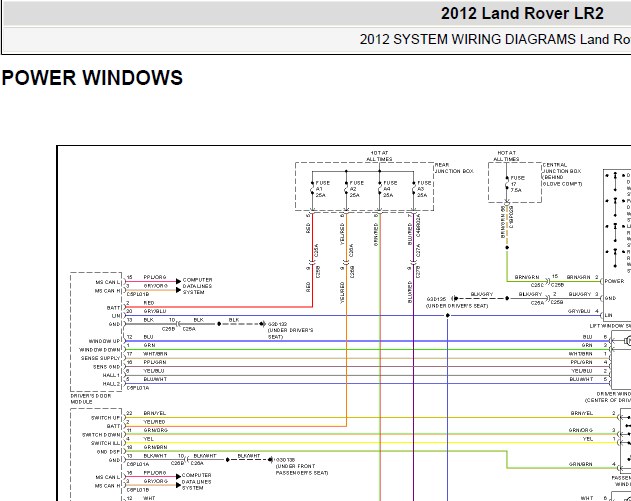Viewport: 631px width, 501px height.
Task: Click the C27A connector label on purple wire
Action: click(419, 250)
